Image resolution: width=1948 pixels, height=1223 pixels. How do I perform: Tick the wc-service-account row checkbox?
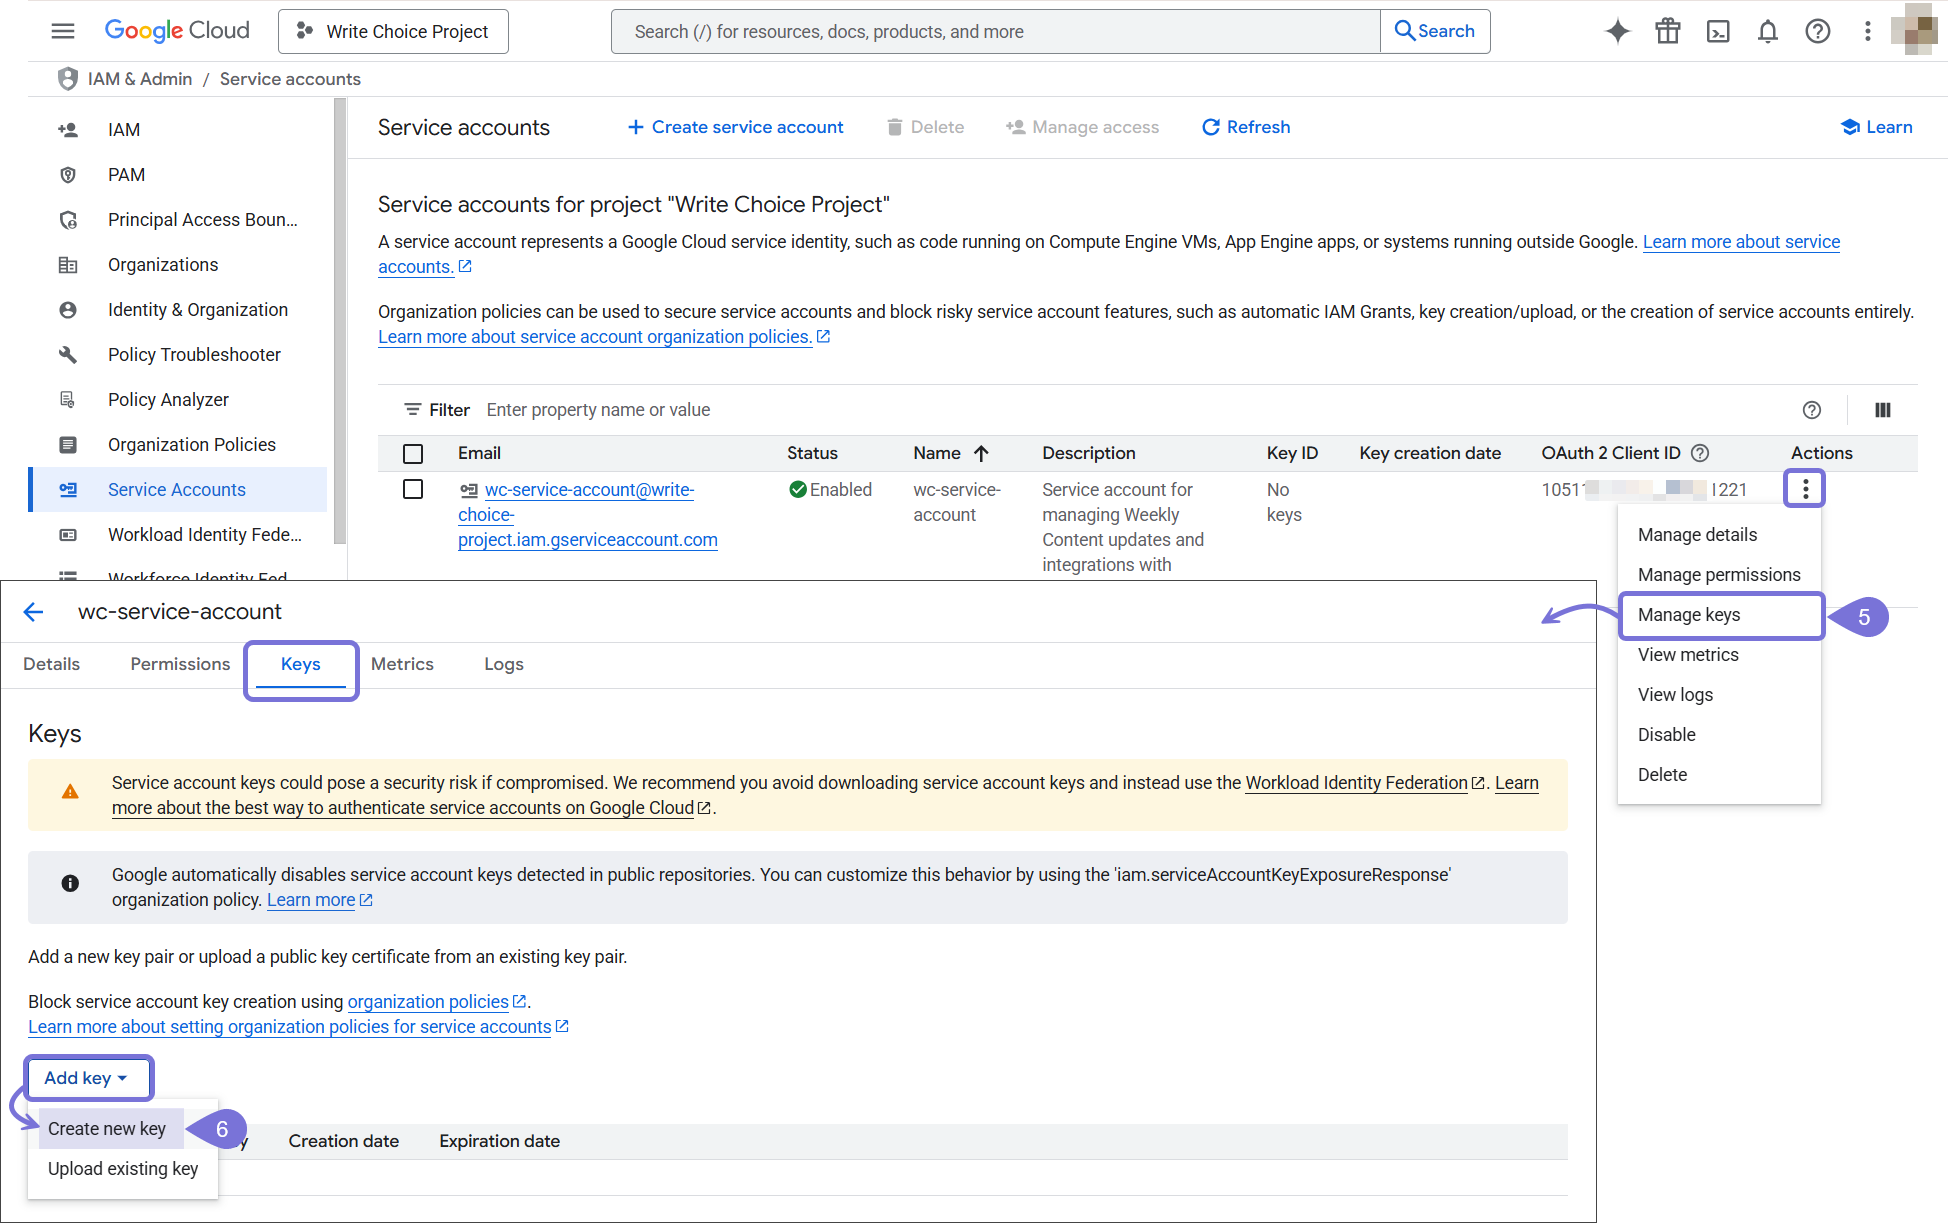[413, 489]
